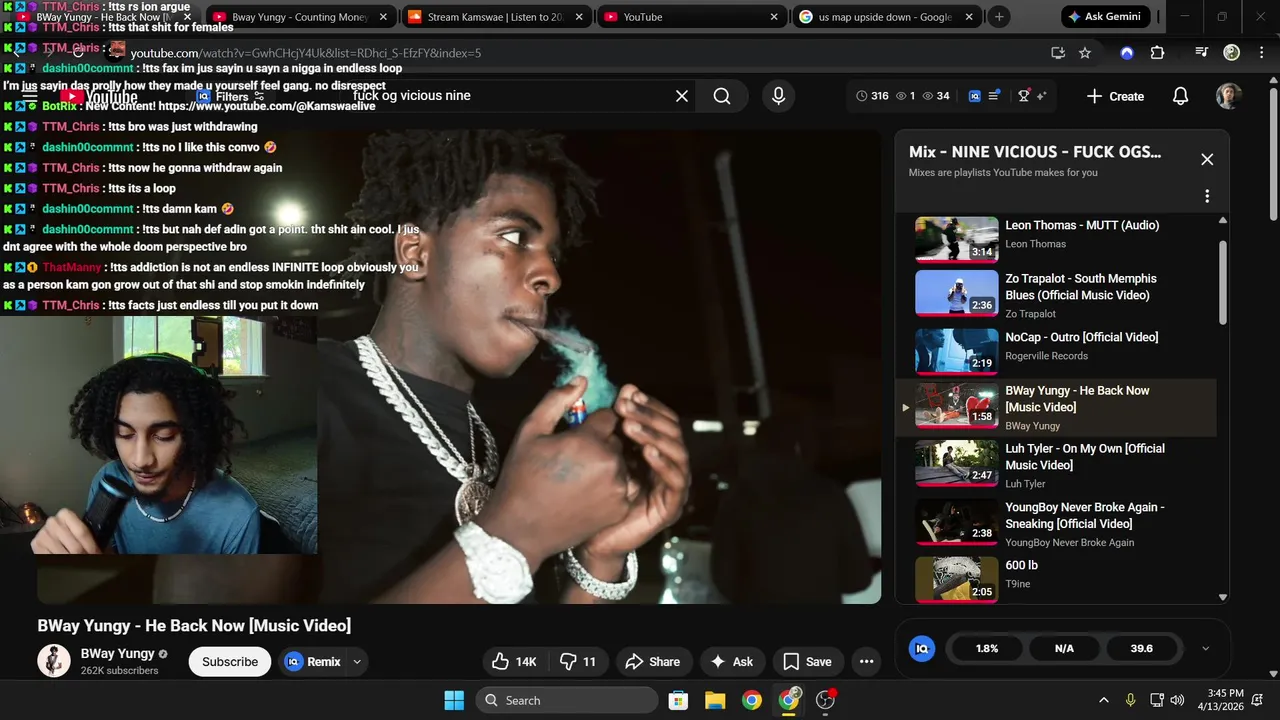The height and width of the screenshot is (720, 1280).
Task: Play YoungBoy Sneaking Official Video
Action: pyautogui.click(x=957, y=521)
